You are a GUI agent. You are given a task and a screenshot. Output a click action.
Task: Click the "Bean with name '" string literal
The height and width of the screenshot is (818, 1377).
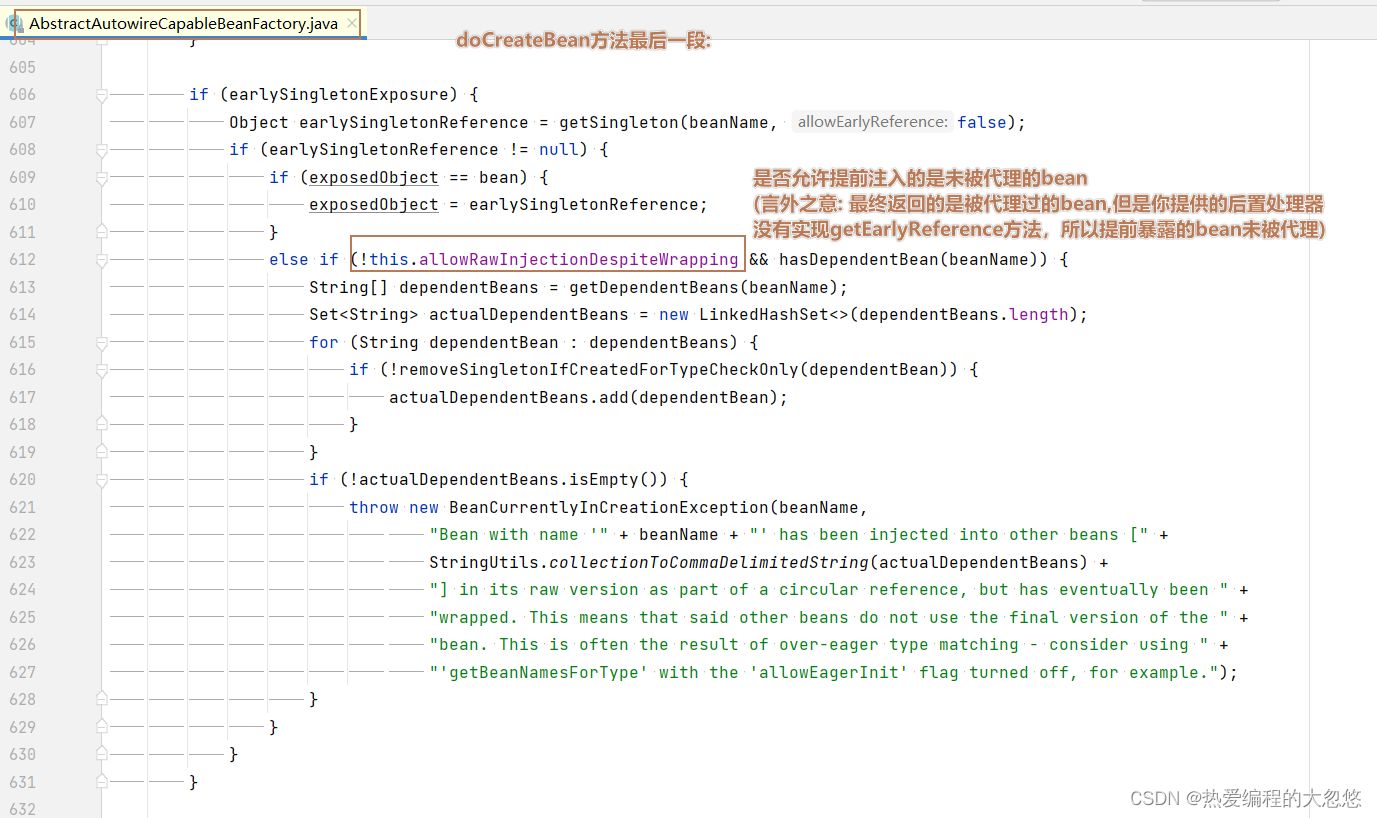518,535
